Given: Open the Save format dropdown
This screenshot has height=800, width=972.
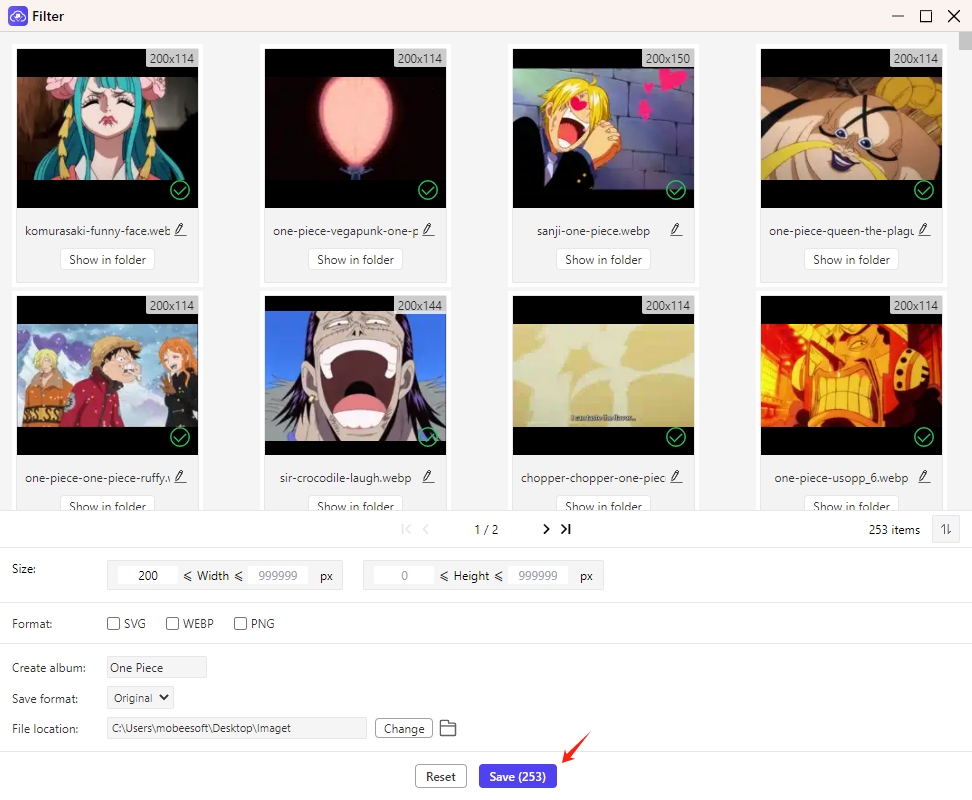Looking at the screenshot, I should (141, 698).
